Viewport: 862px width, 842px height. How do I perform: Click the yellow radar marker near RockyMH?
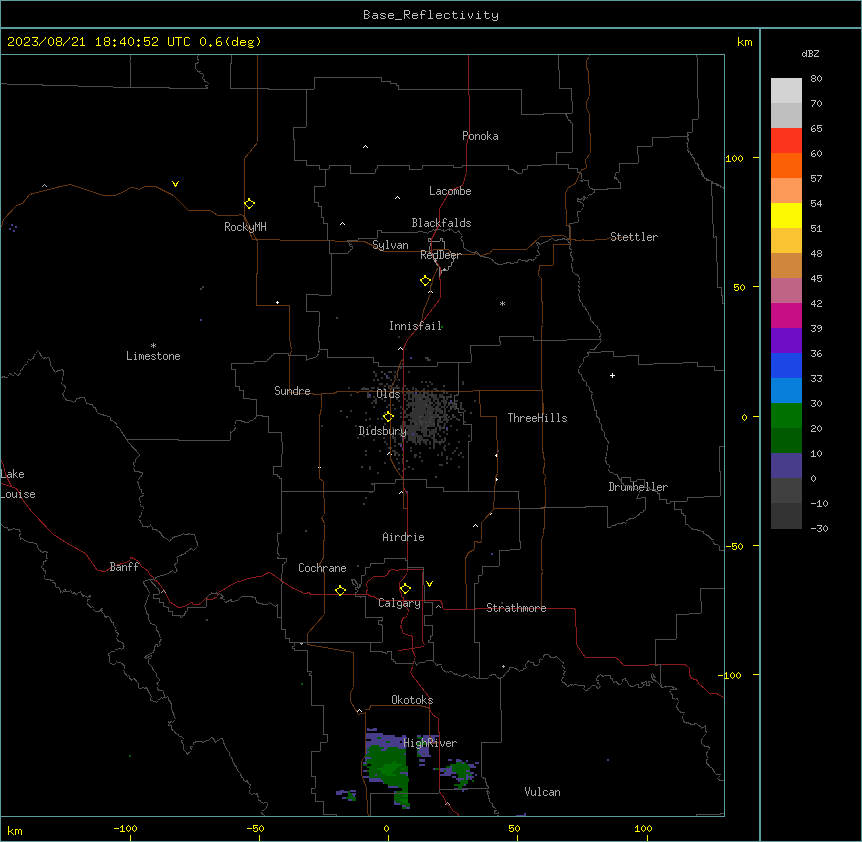pyautogui.click(x=250, y=204)
